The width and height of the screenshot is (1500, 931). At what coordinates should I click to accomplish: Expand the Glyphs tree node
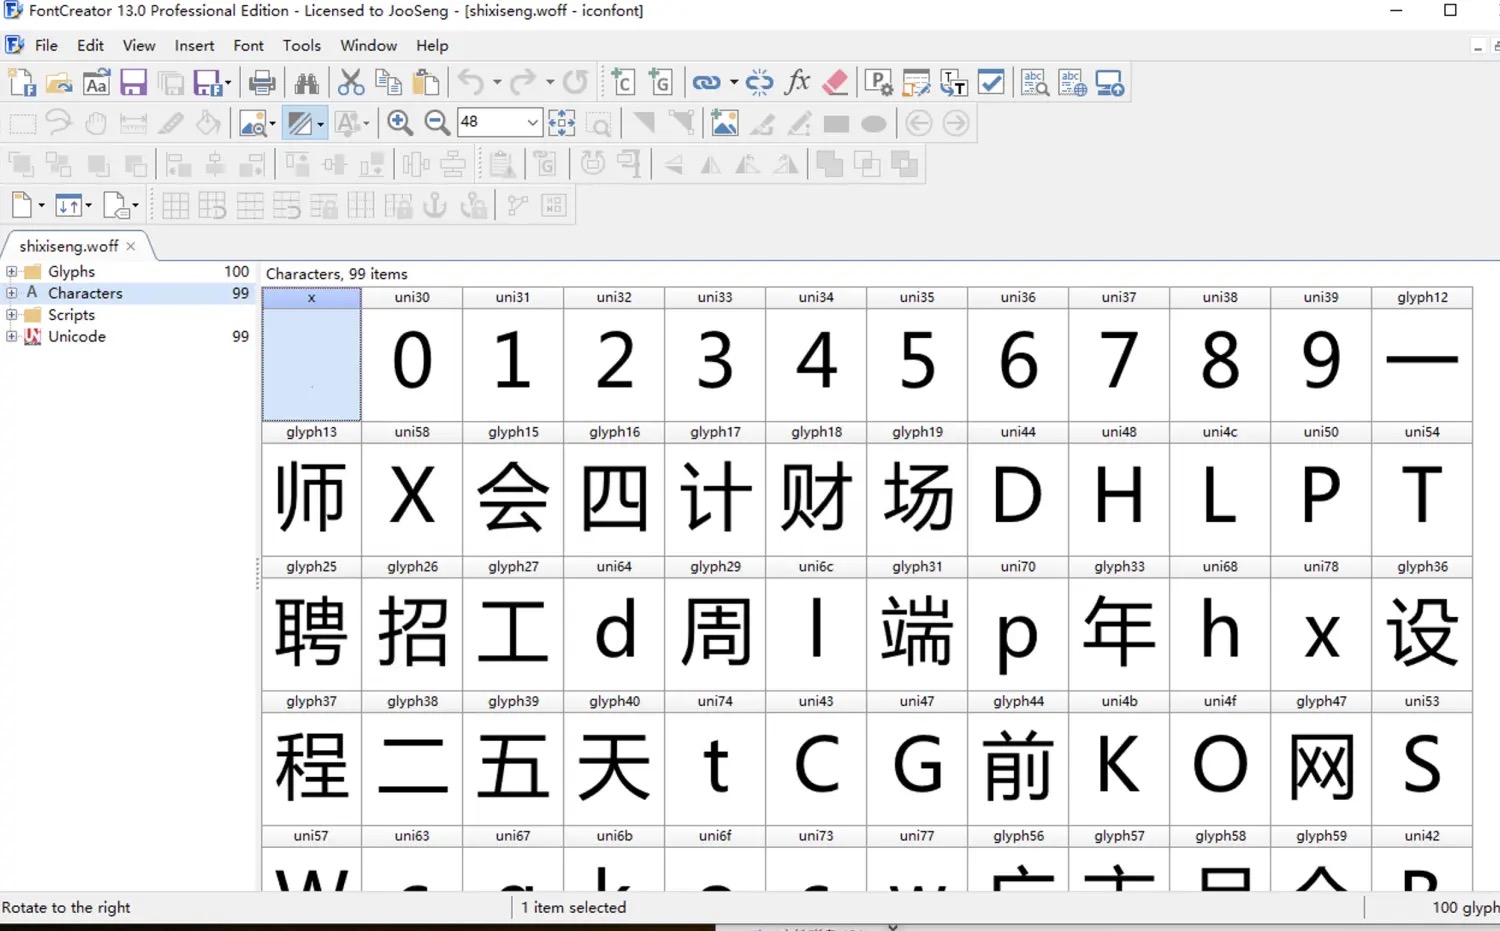[x=12, y=271]
